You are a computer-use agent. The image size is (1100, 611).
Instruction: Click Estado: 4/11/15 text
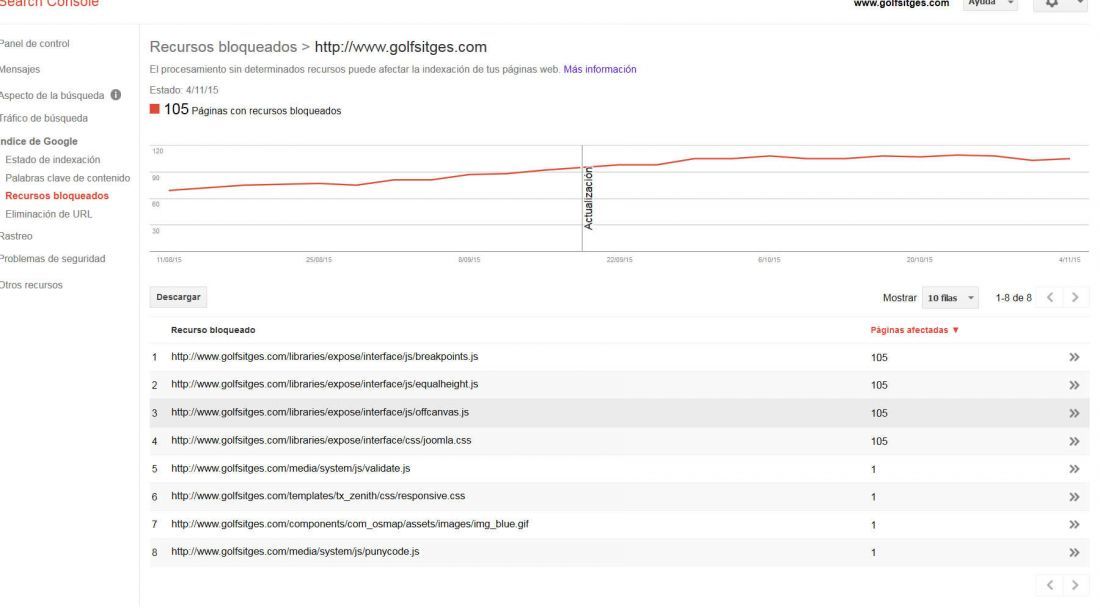[184, 90]
